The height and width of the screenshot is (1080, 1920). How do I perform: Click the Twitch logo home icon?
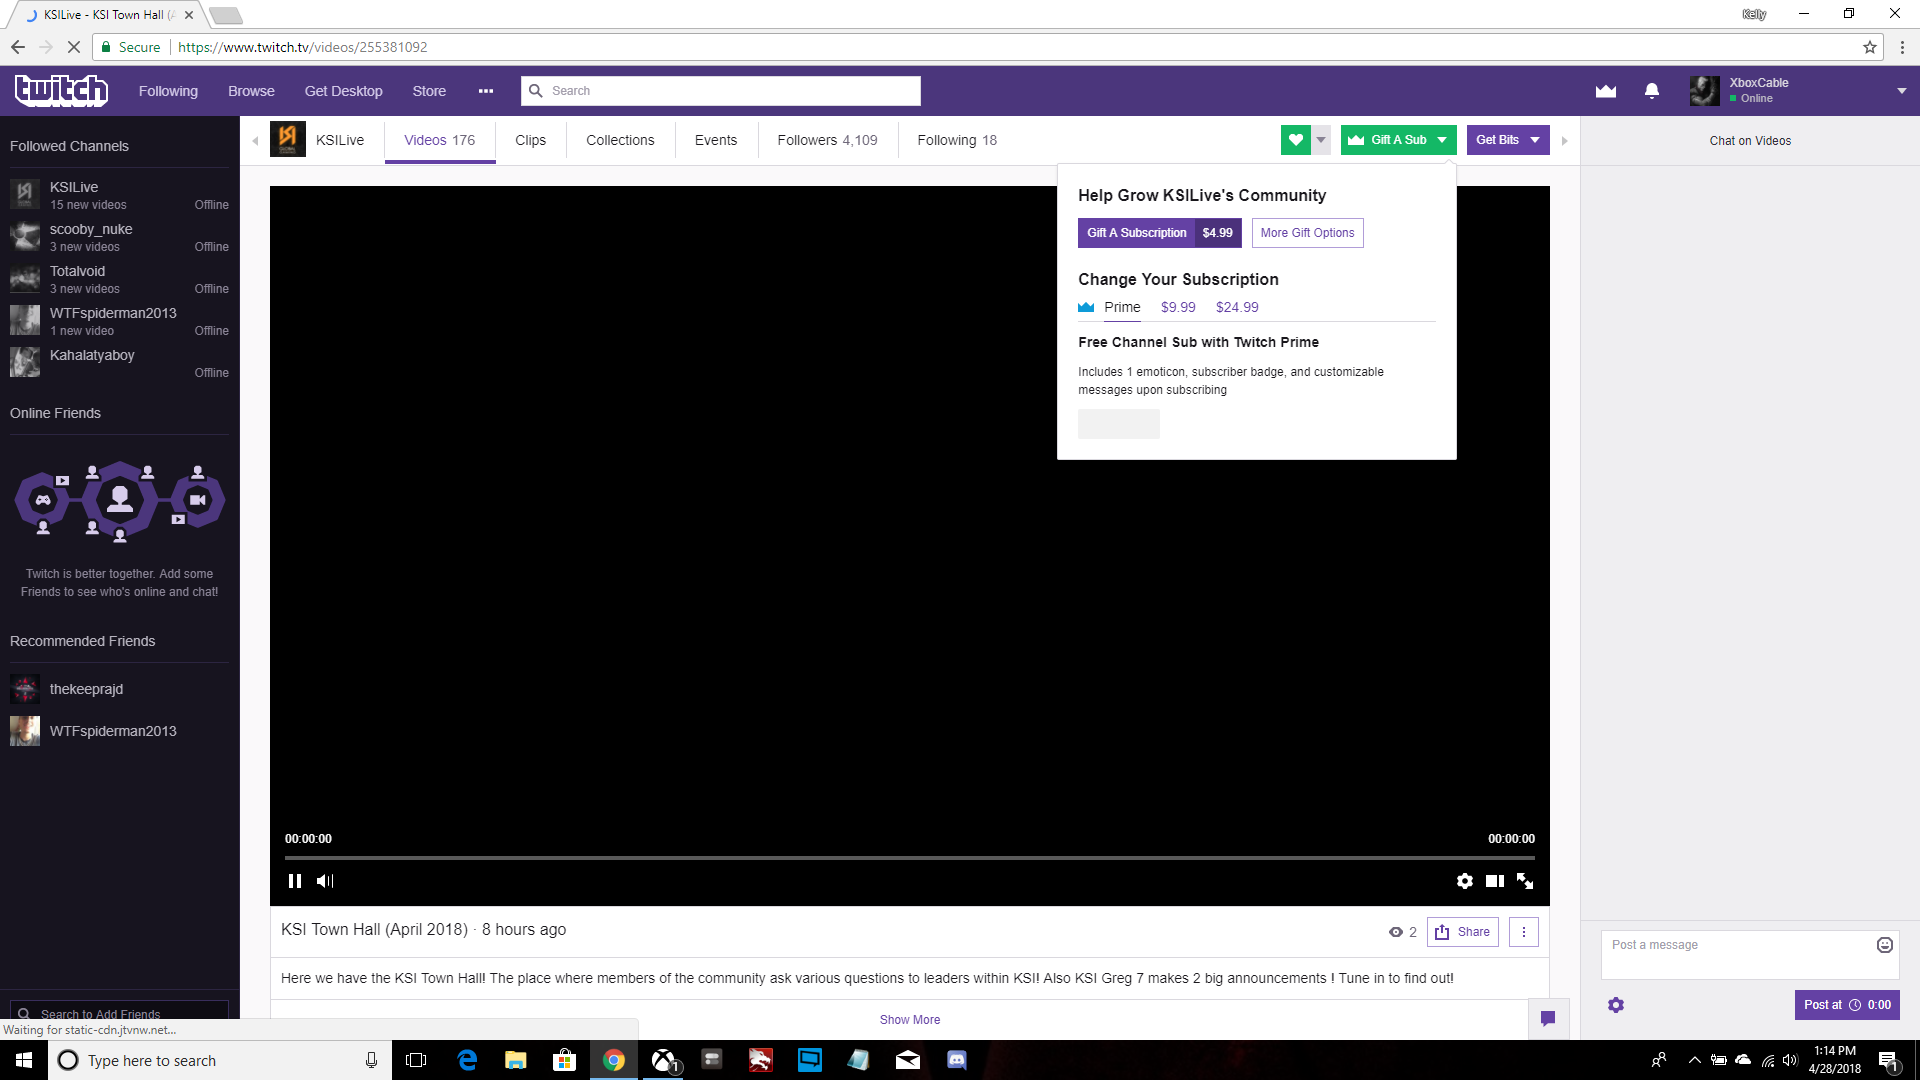(x=61, y=90)
